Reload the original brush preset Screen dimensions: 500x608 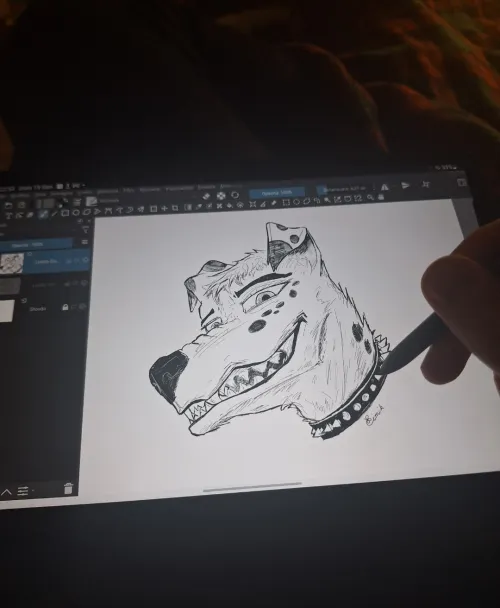pos(235,195)
